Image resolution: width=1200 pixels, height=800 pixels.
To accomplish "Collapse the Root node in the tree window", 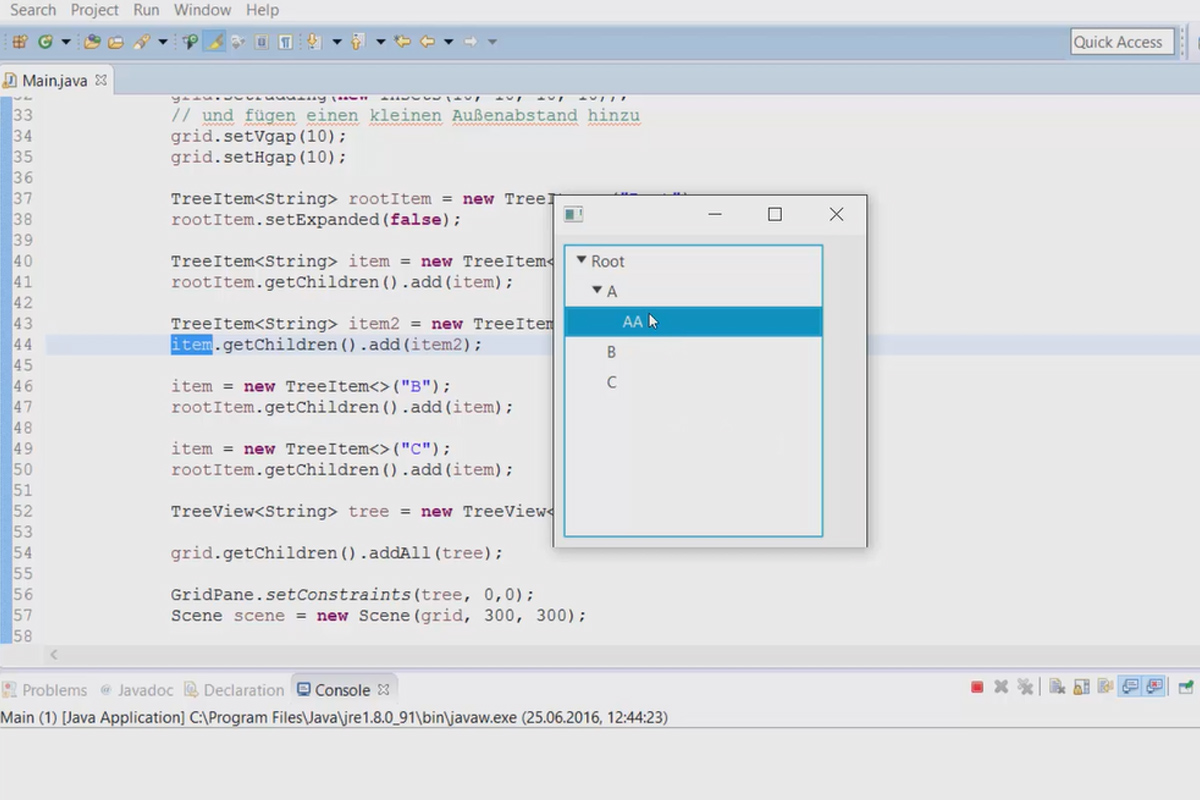I will point(581,261).
